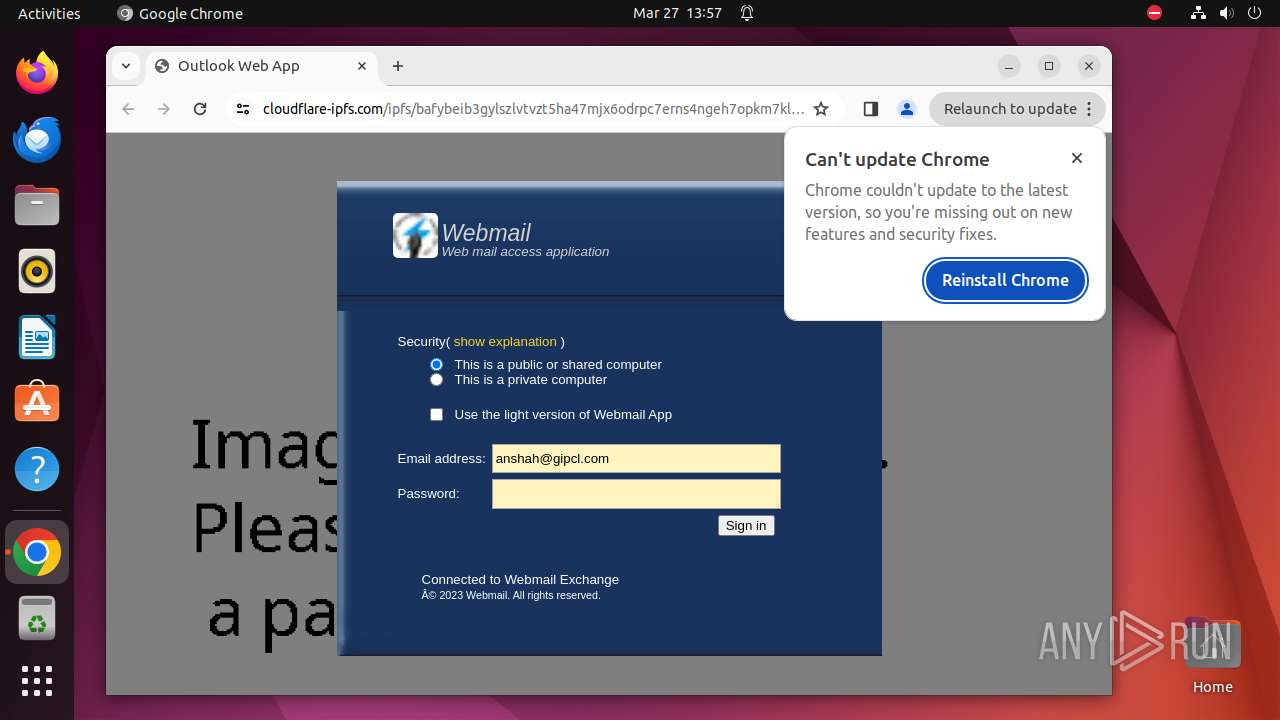
Task: Click the Google Chrome dock icon
Action: coord(37,552)
